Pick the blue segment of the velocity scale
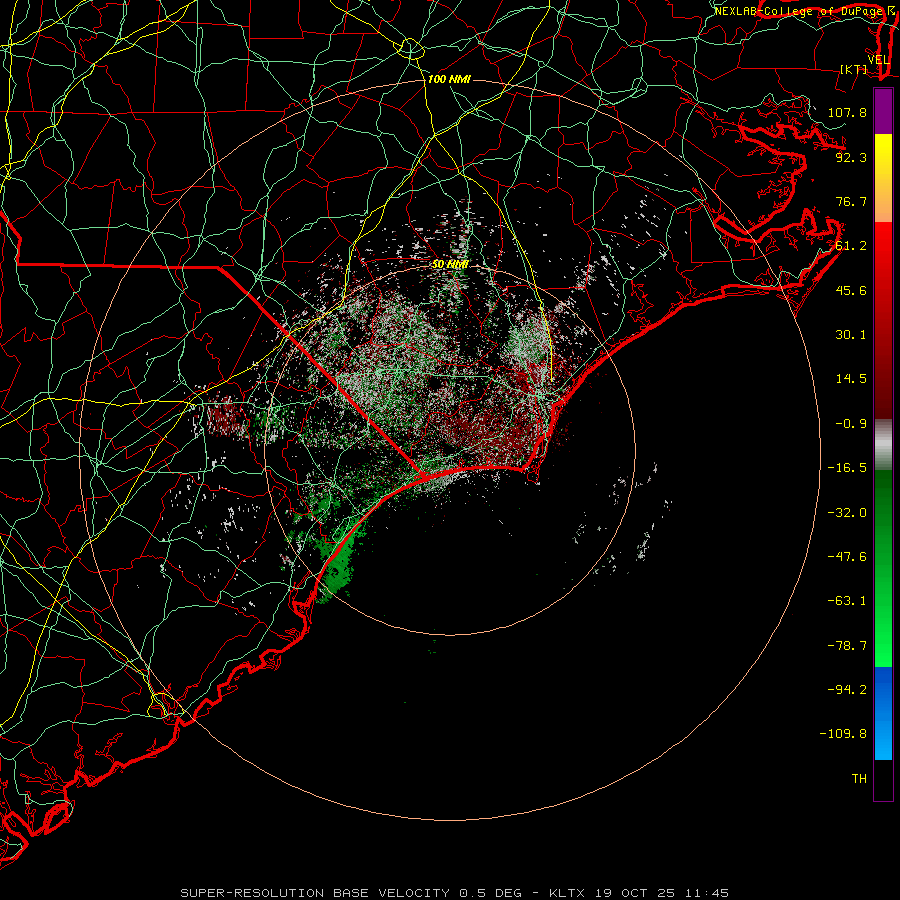 883,713
